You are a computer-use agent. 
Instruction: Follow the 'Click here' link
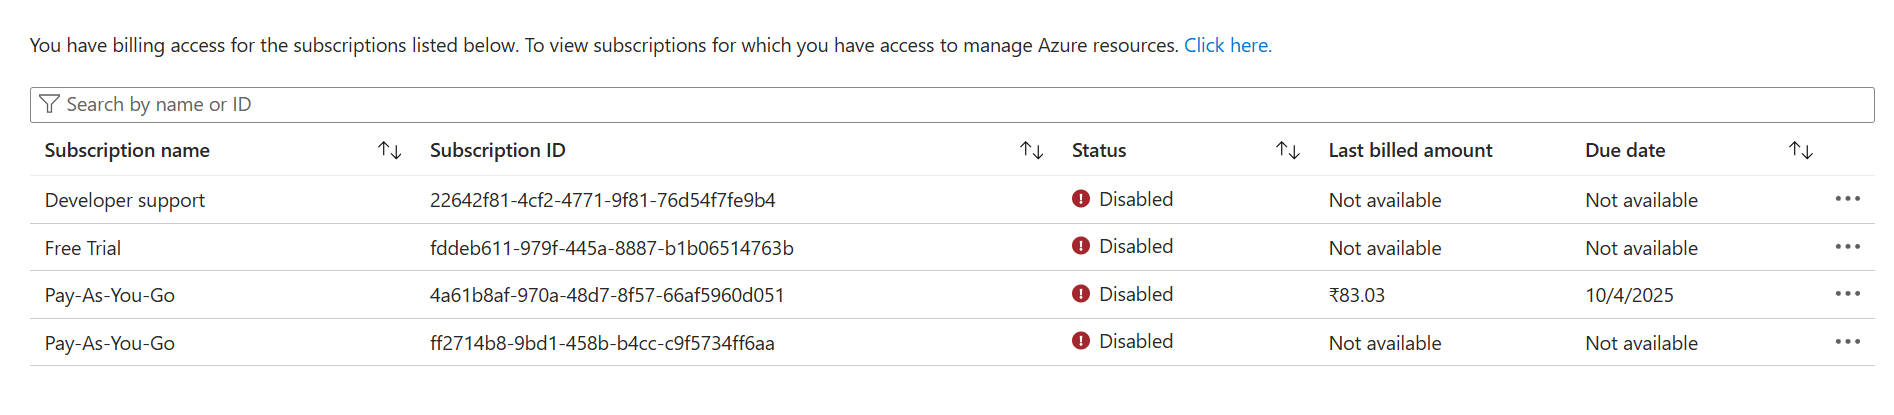1228,45
